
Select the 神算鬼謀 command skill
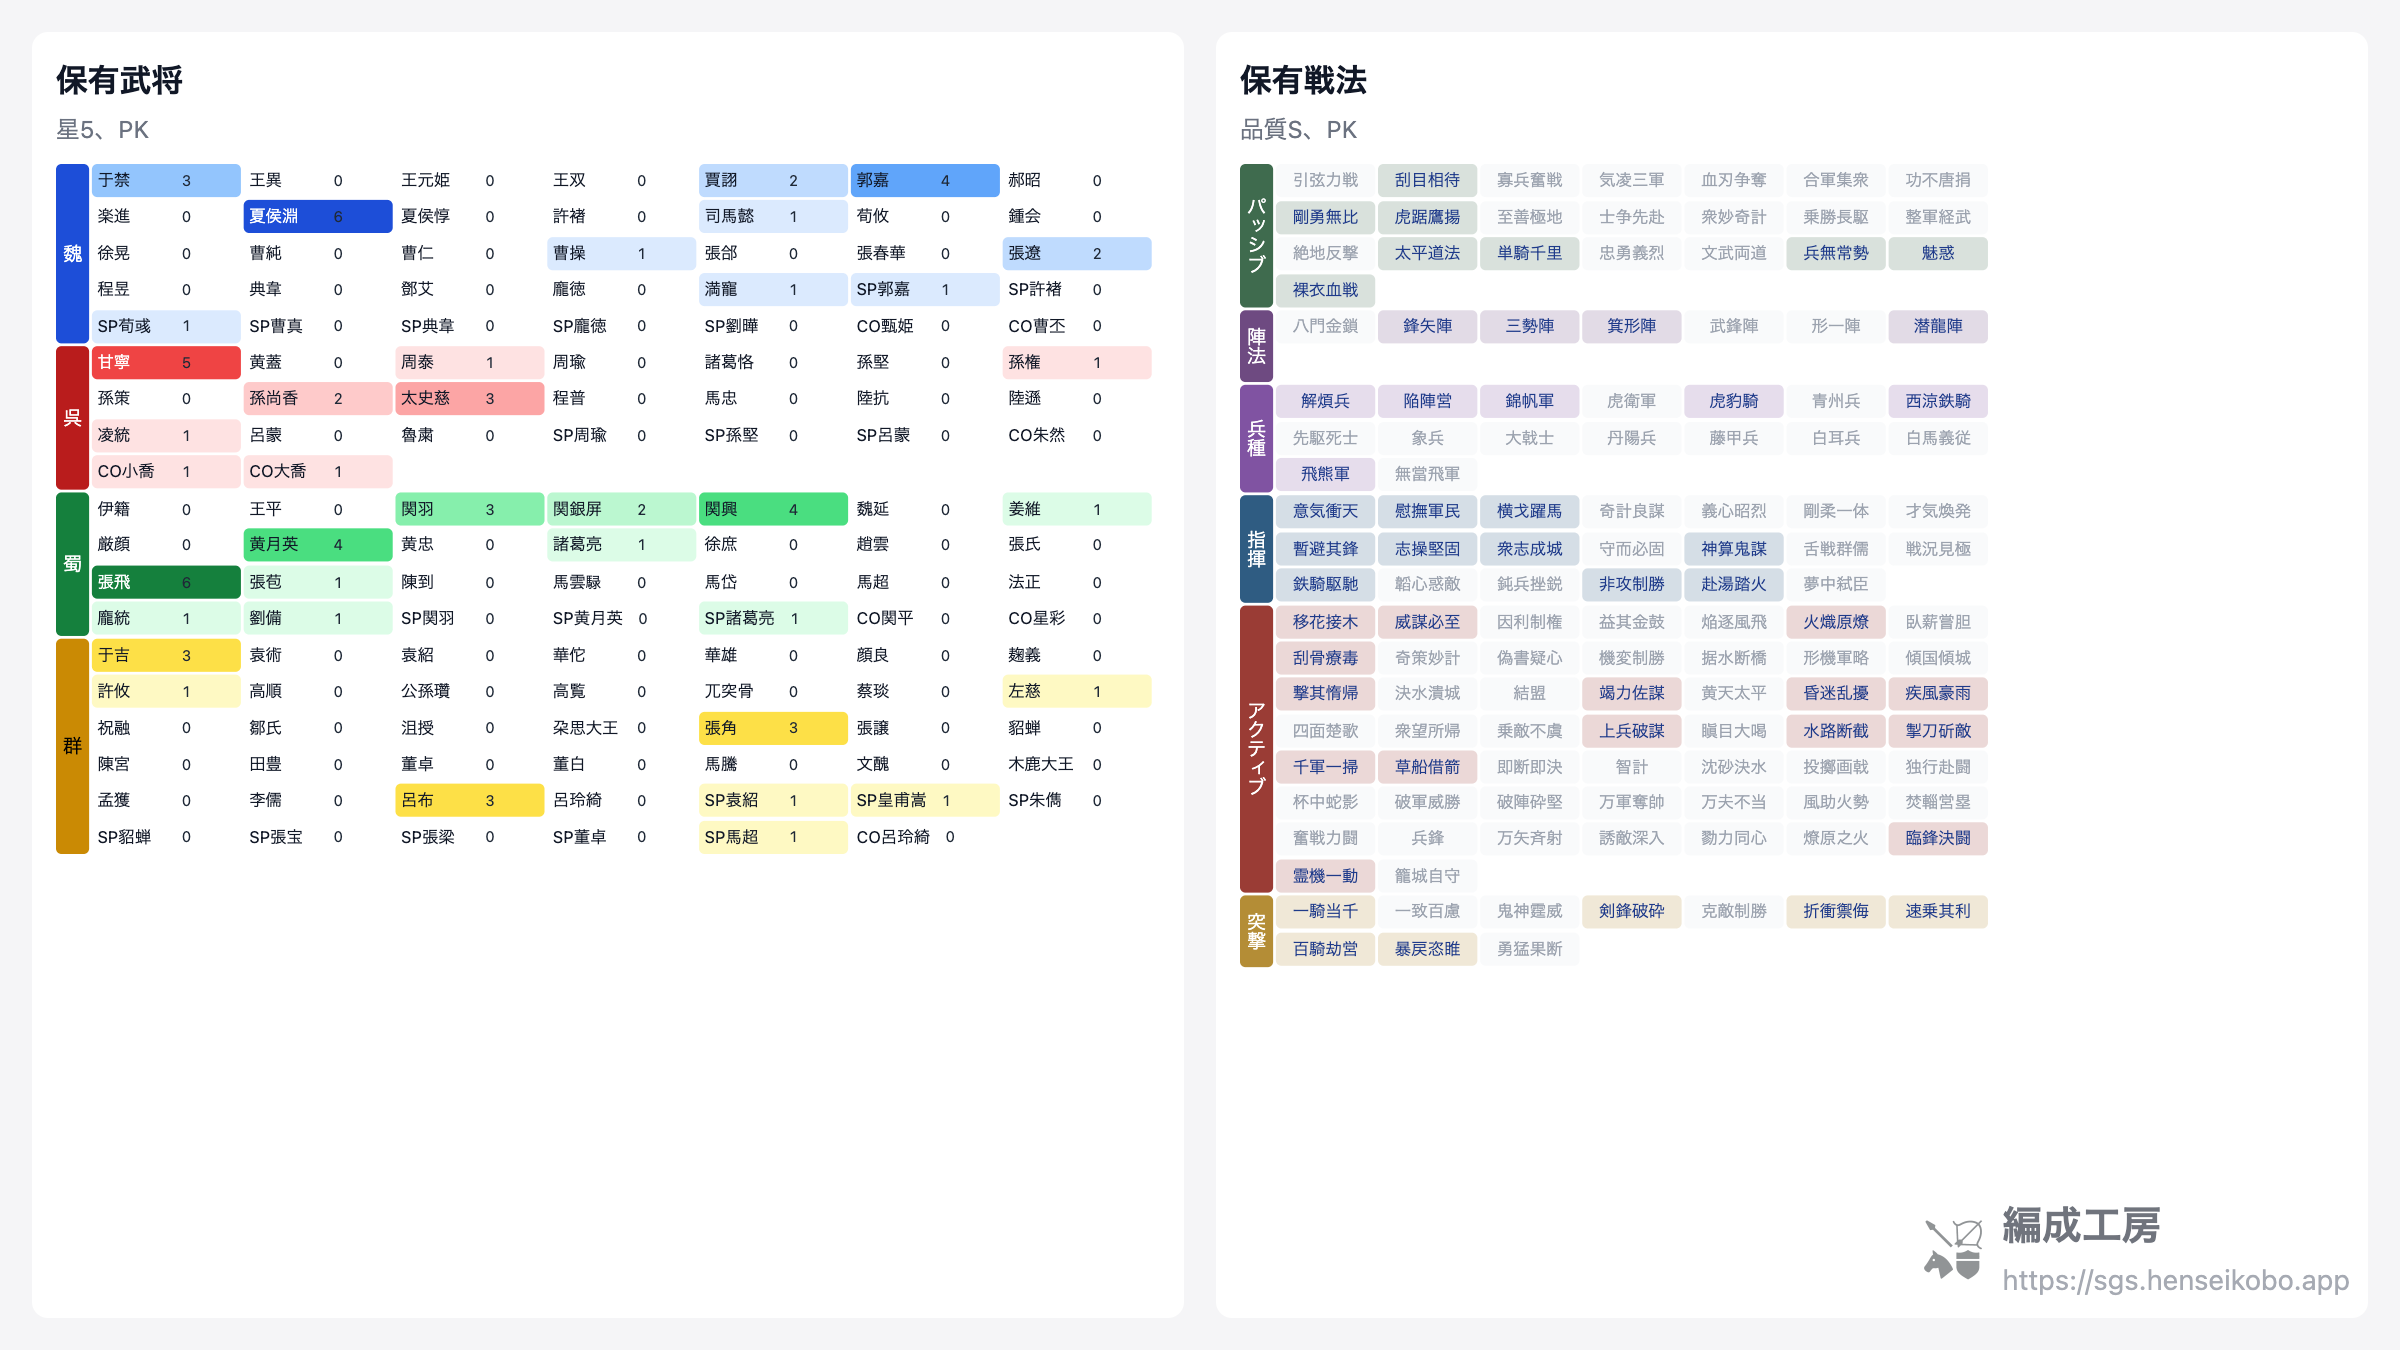1733,548
